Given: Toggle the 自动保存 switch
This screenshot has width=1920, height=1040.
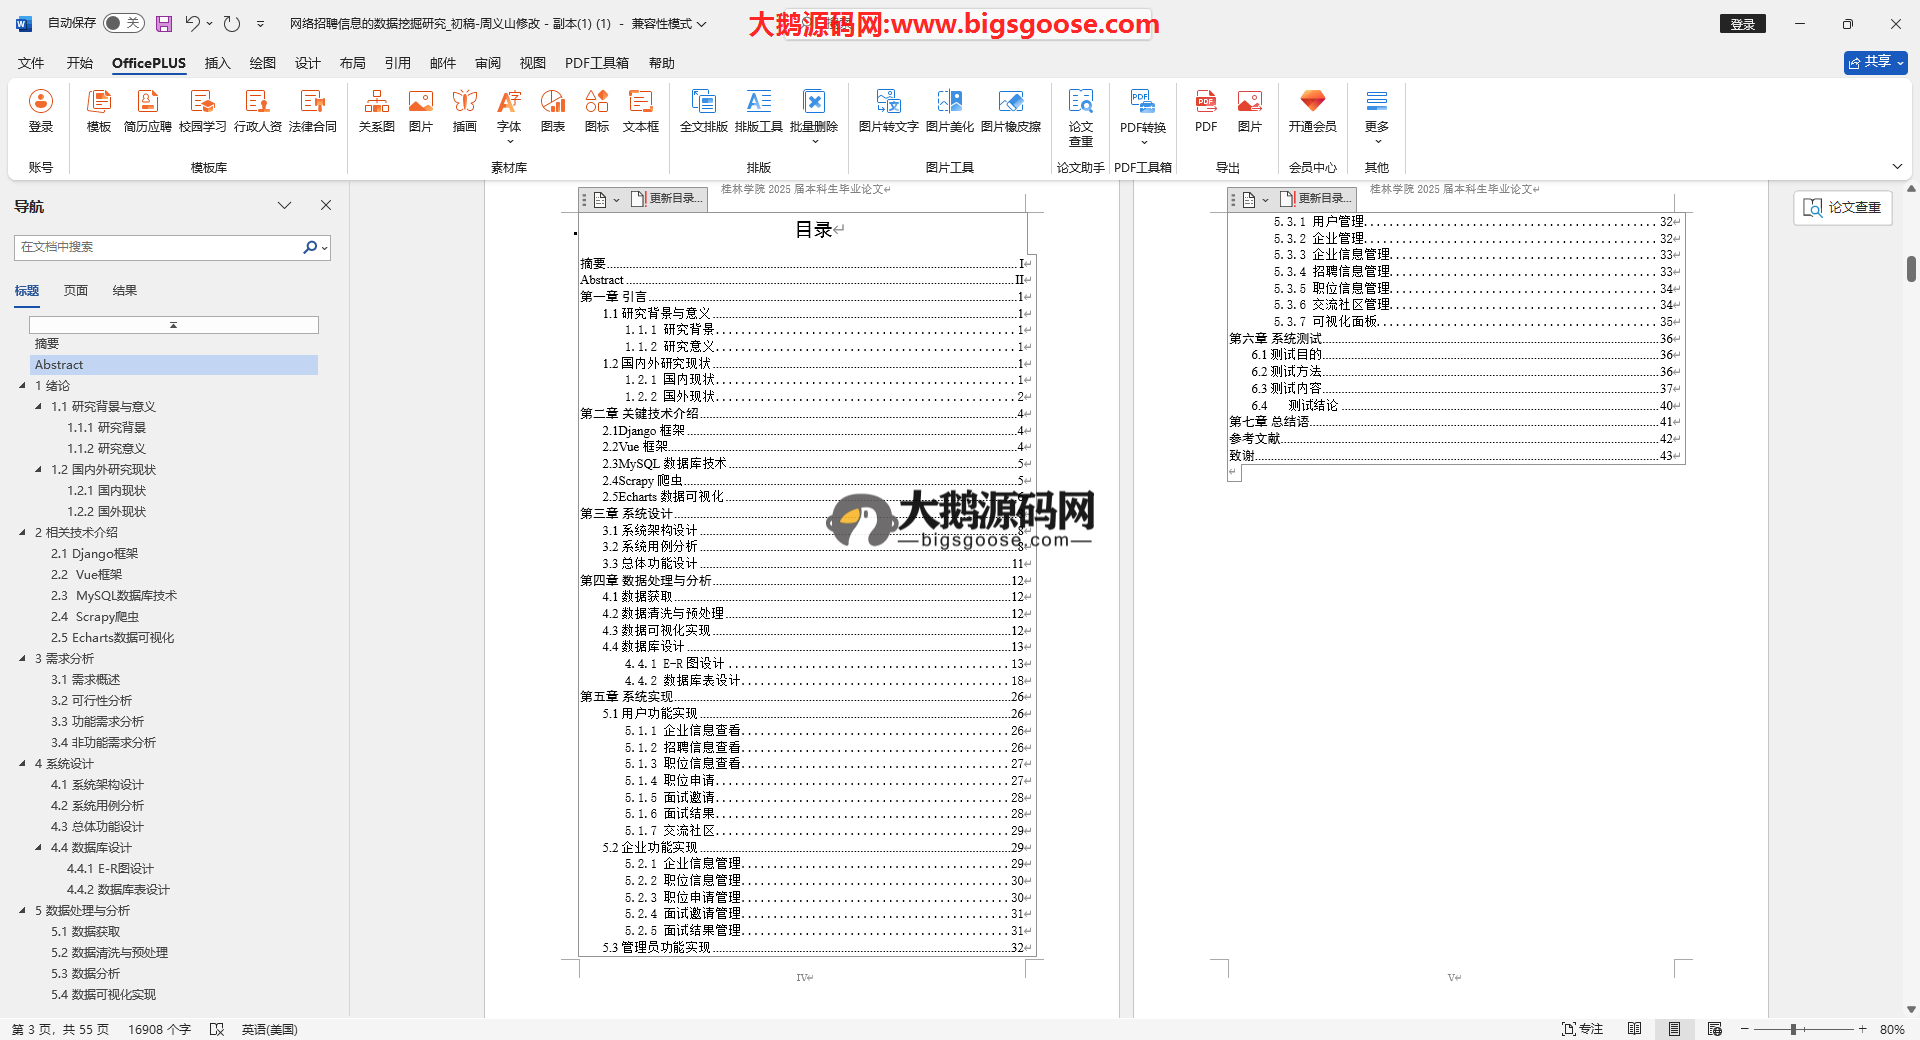Looking at the screenshot, I should pos(123,23).
